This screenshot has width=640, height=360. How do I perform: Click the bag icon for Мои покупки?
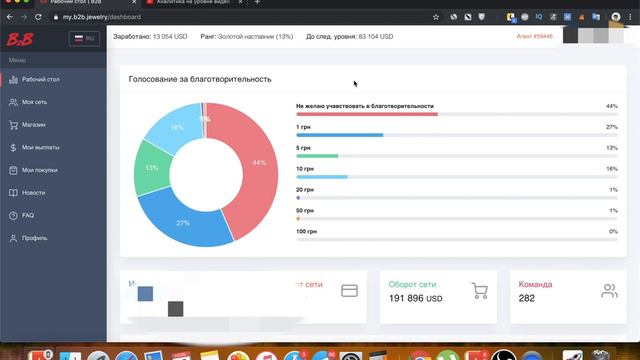click(x=13, y=170)
